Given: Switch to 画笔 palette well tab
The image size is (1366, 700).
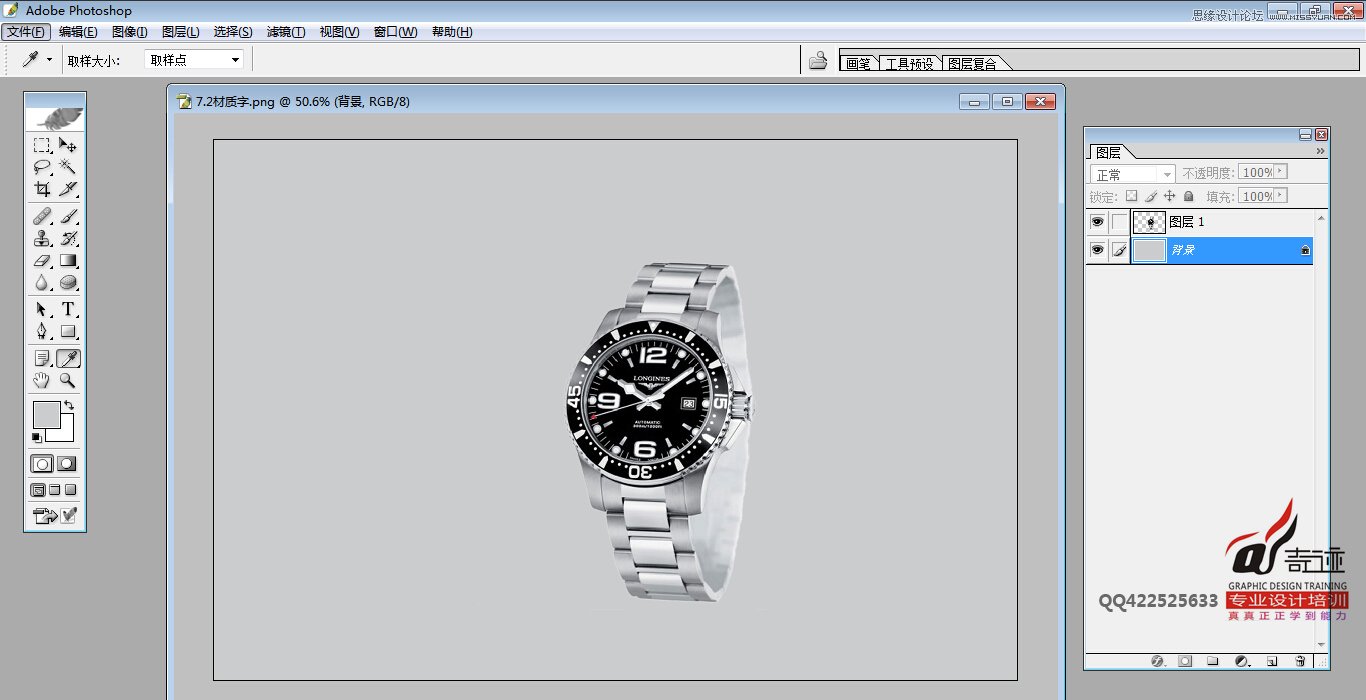Looking at the screenshot, I should click(x=858, y=63).
